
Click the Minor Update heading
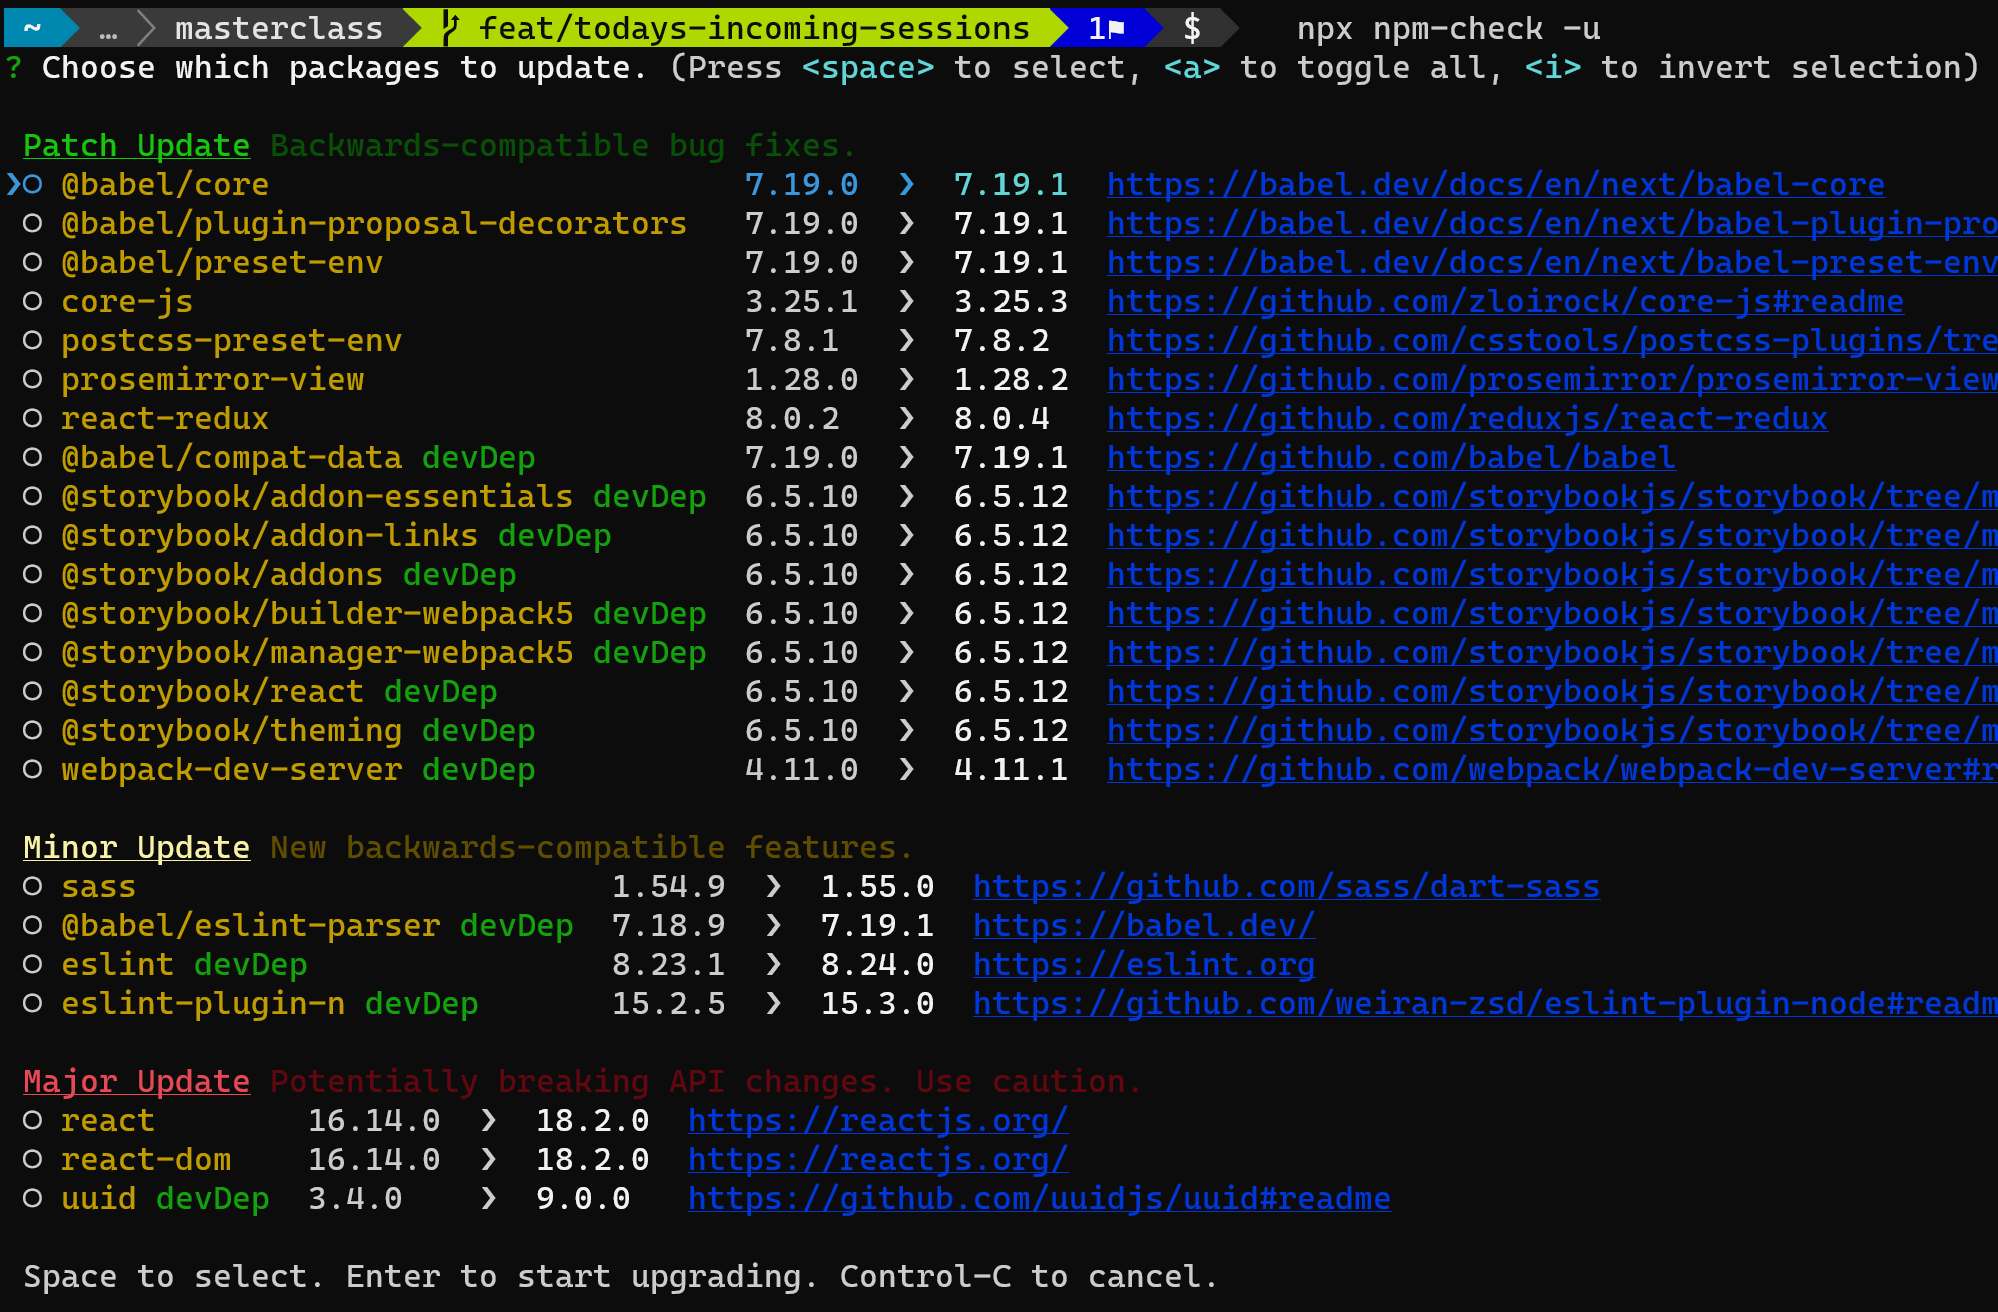click(x=136, y=848)
